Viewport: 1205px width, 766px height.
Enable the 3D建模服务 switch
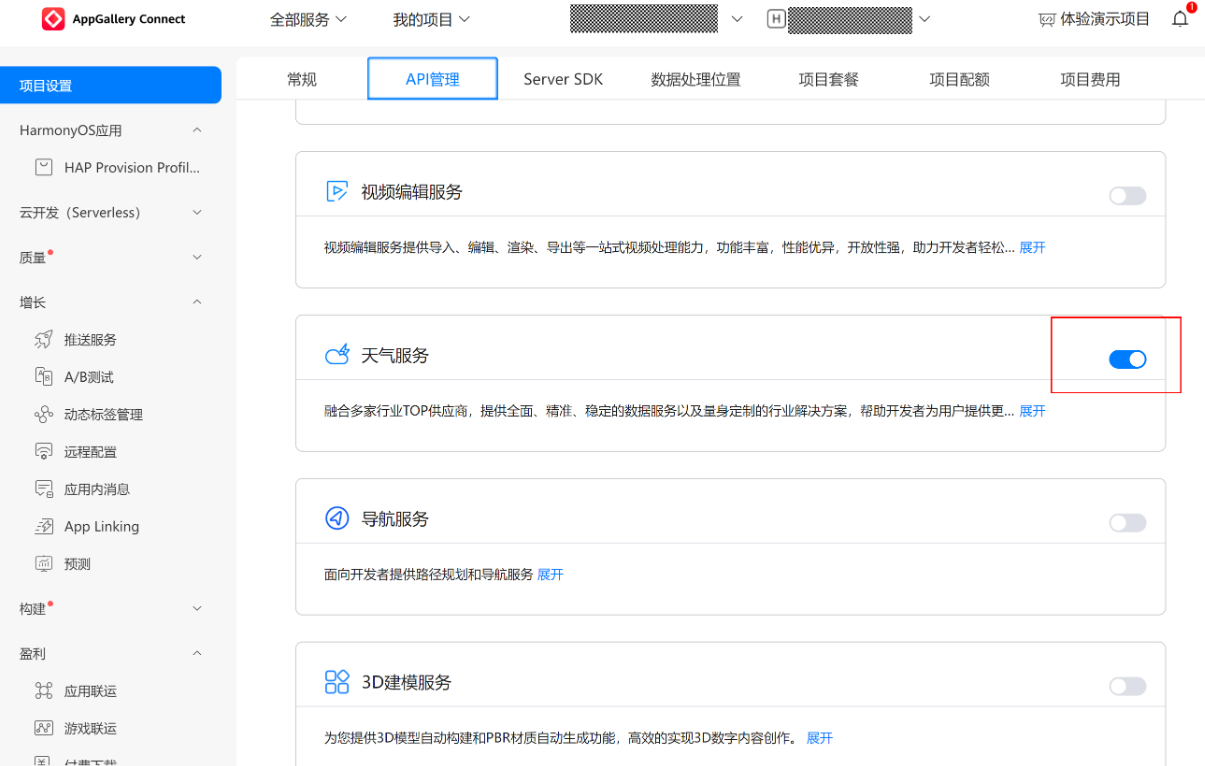[x=1127, y=686]
